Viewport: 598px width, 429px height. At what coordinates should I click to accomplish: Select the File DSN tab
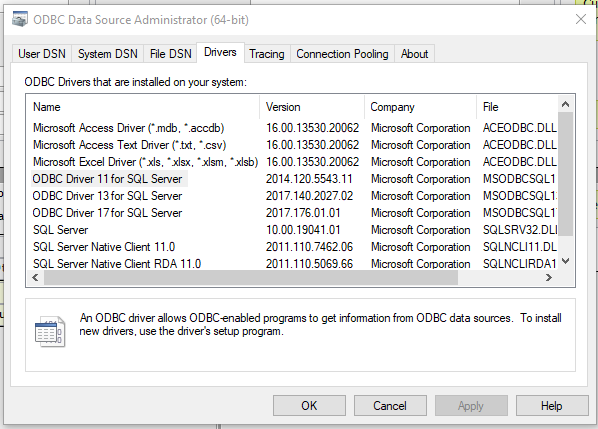(x=170, y=54)
